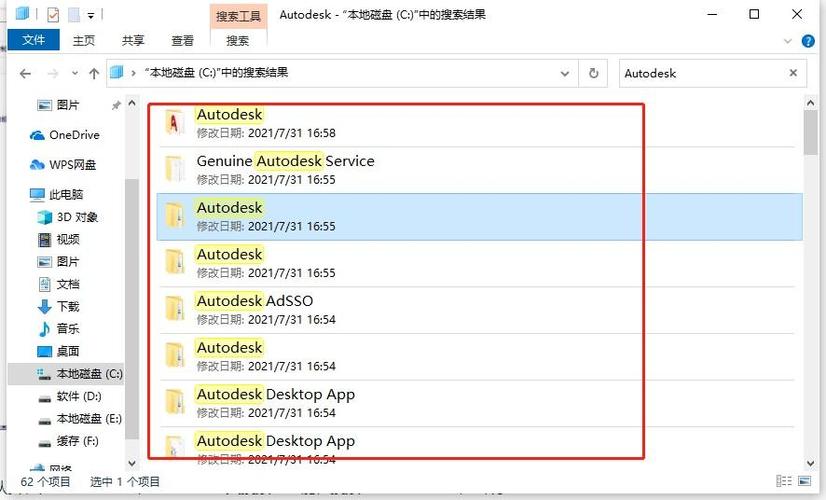The image size is (826, 500).
Task: Click the New Folder quick access icon
Action: click(x=74, y=15)
